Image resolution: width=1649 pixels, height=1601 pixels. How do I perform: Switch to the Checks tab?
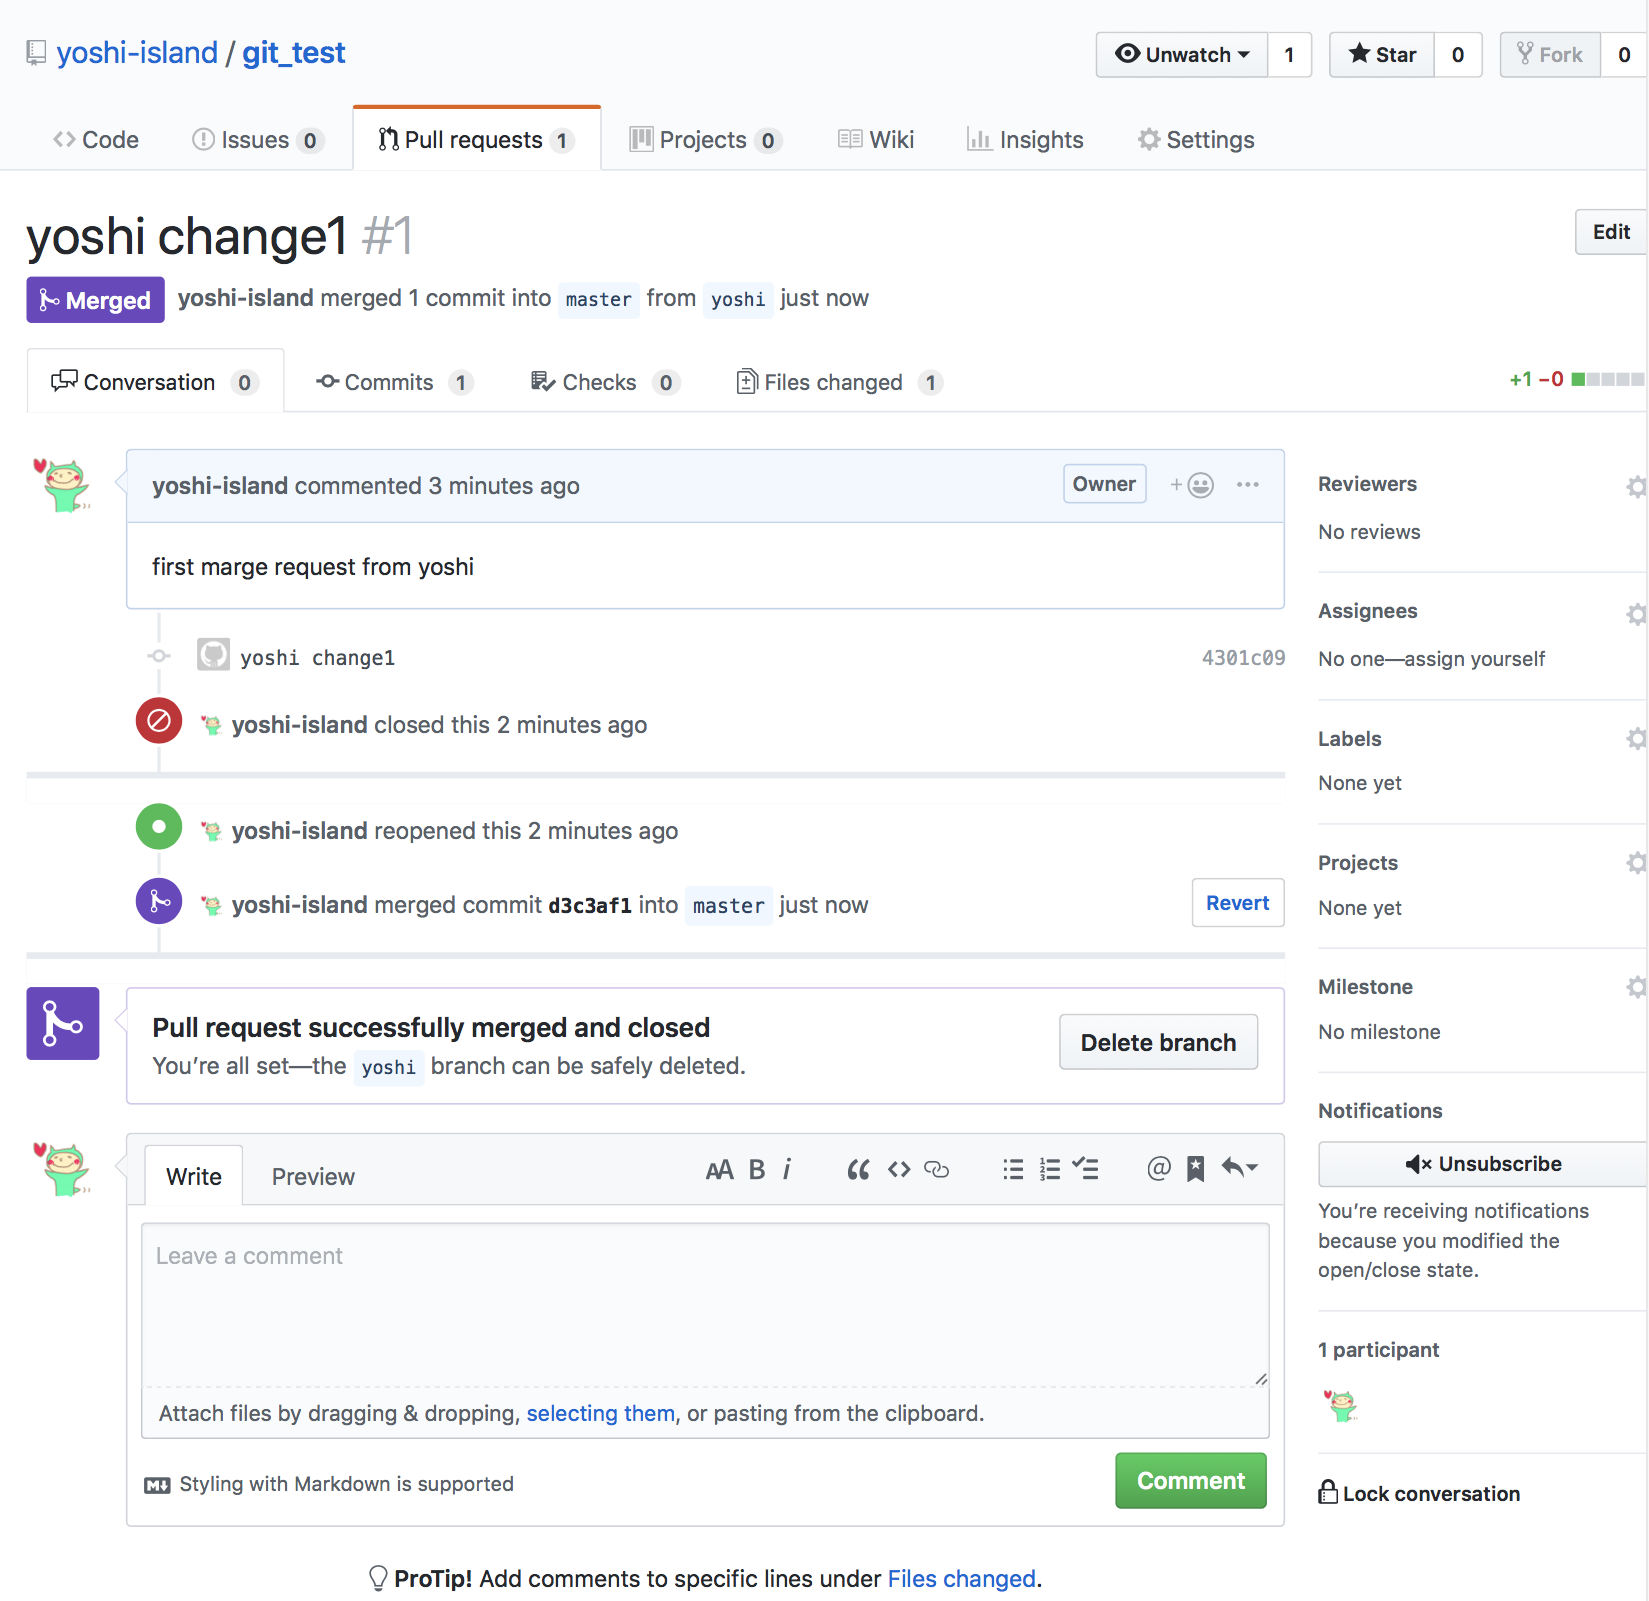pos(605,382)
